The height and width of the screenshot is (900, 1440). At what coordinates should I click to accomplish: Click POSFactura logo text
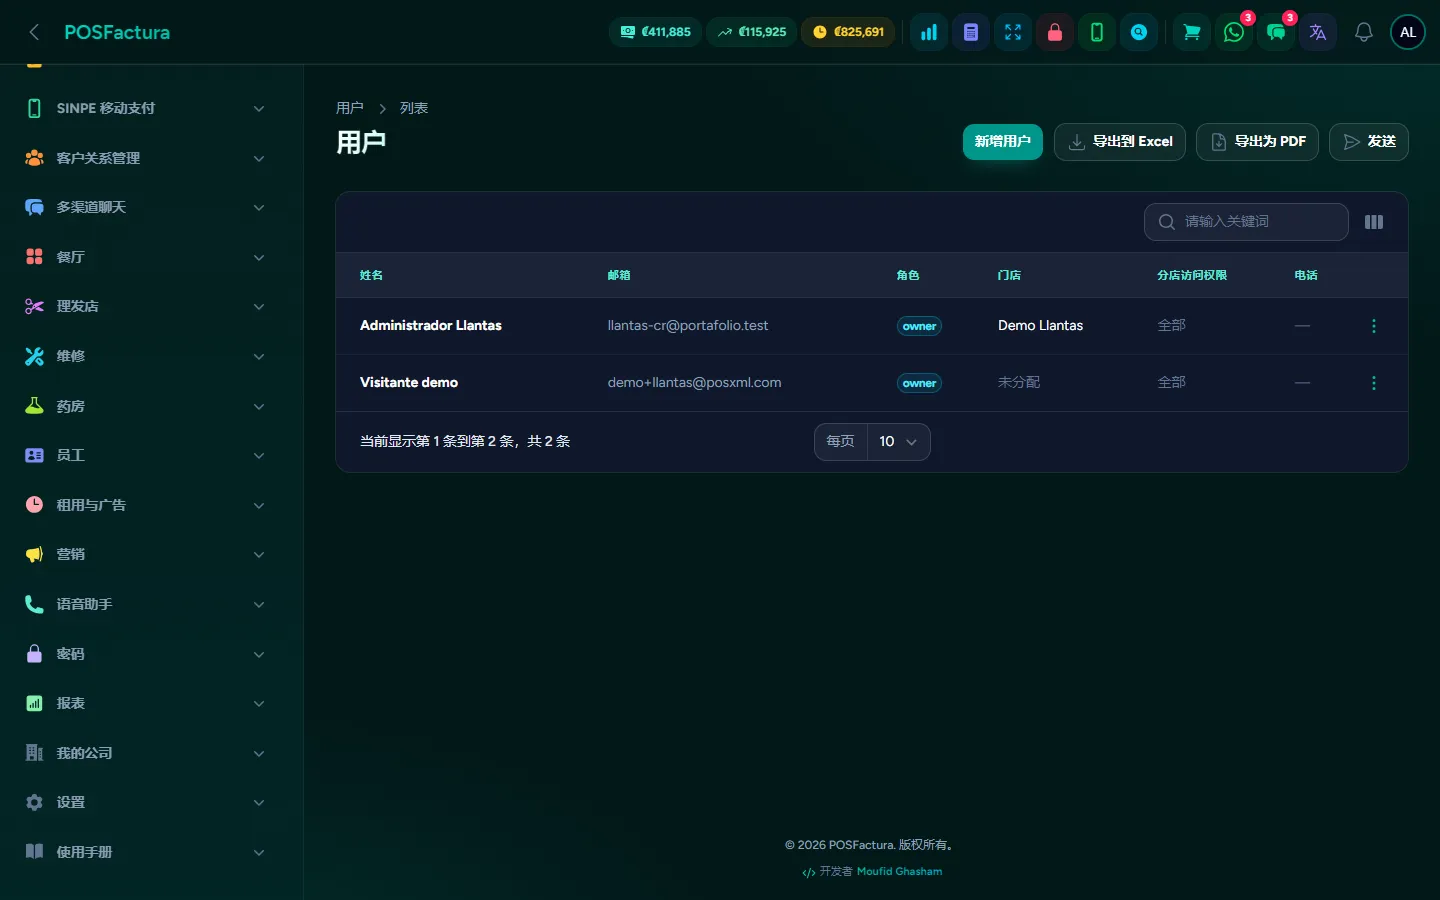117,32
